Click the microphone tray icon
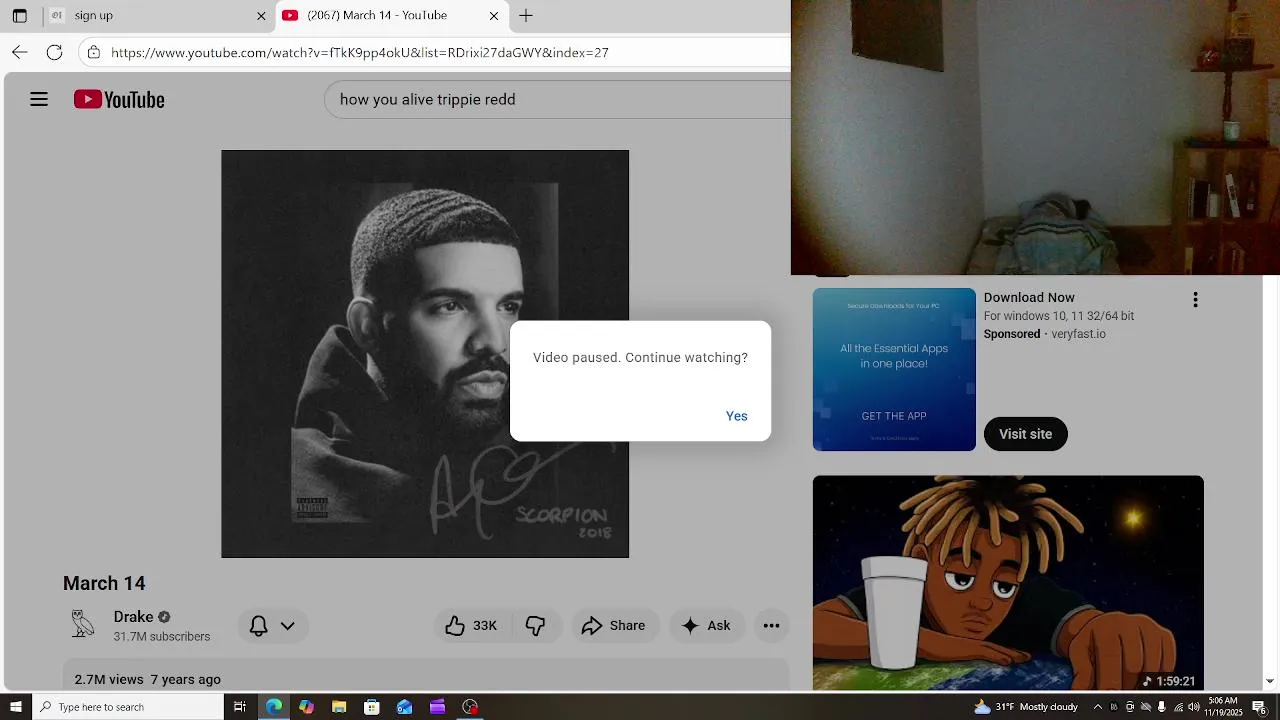Screen dimensions: 1280x720 pos(1161,707)
